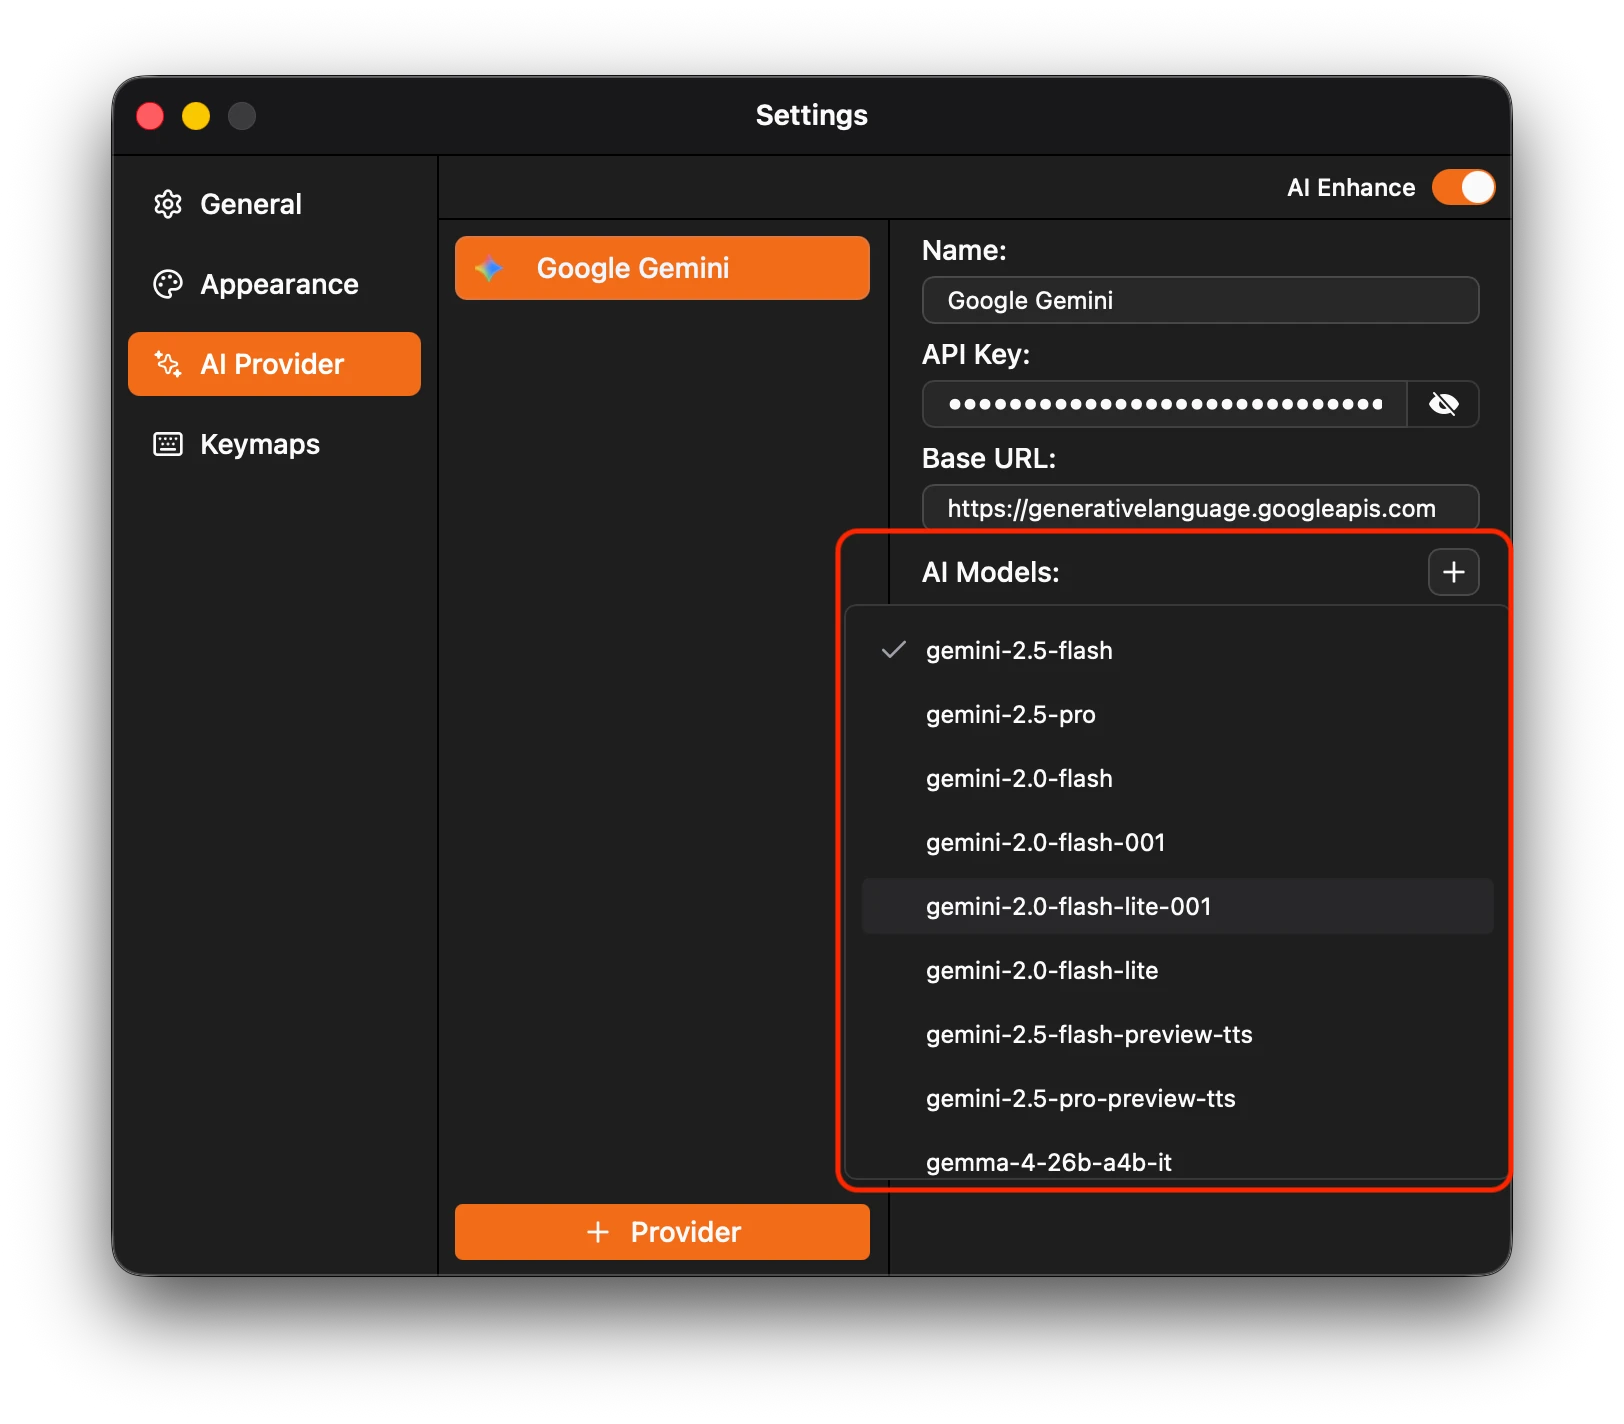Select the AI Provider tab

pyautogui.click(x=274, y=364)
